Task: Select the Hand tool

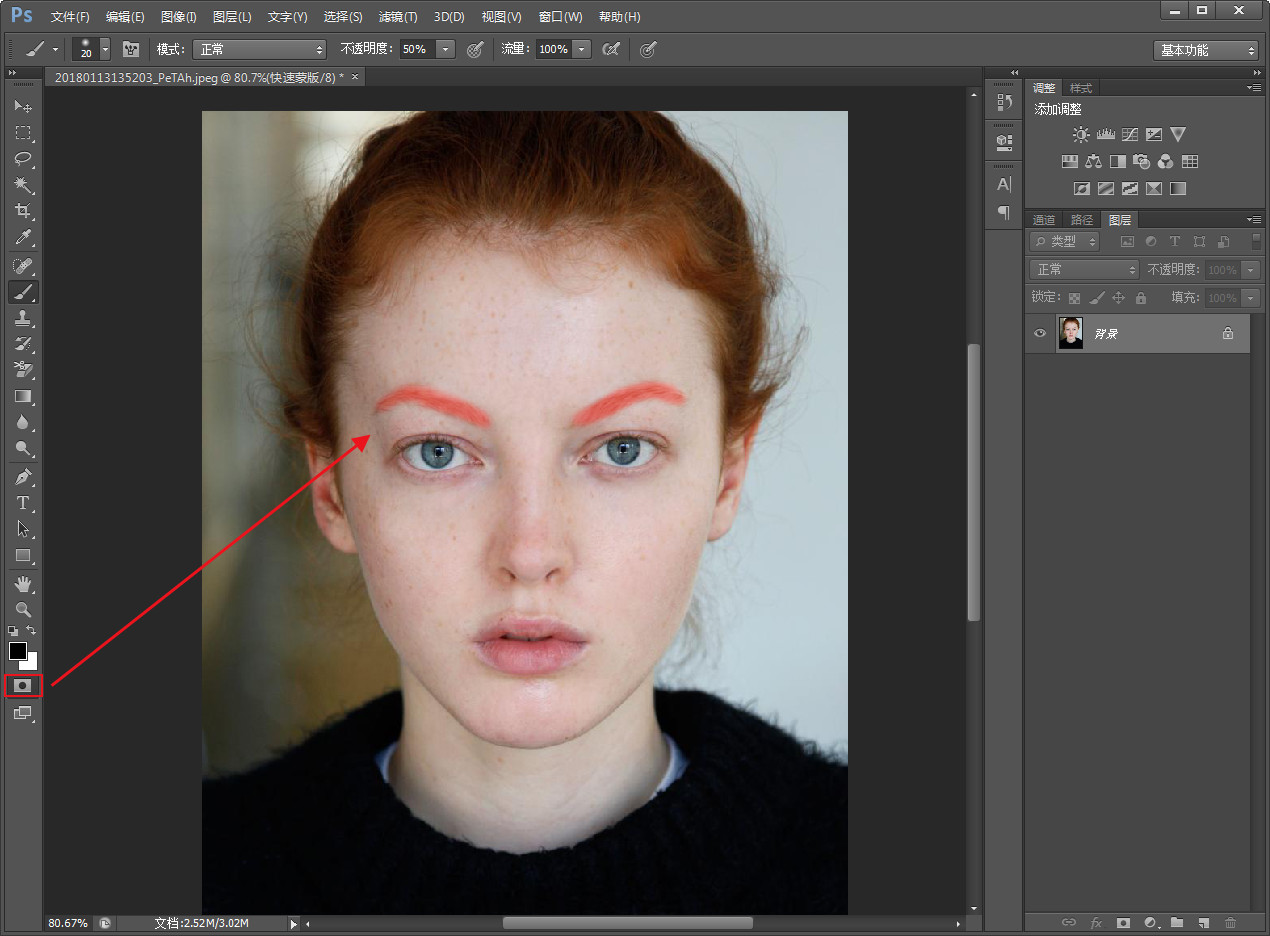Action: 22,583
